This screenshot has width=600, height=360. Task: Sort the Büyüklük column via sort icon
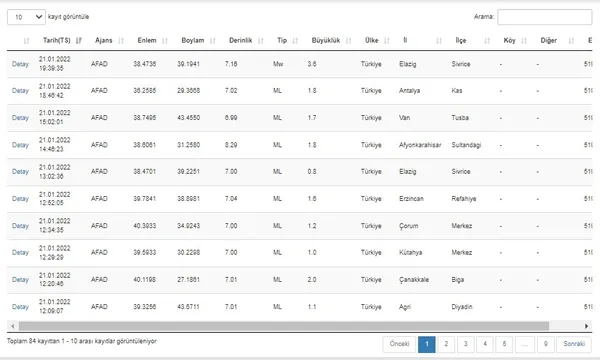(x=349, y=41)
